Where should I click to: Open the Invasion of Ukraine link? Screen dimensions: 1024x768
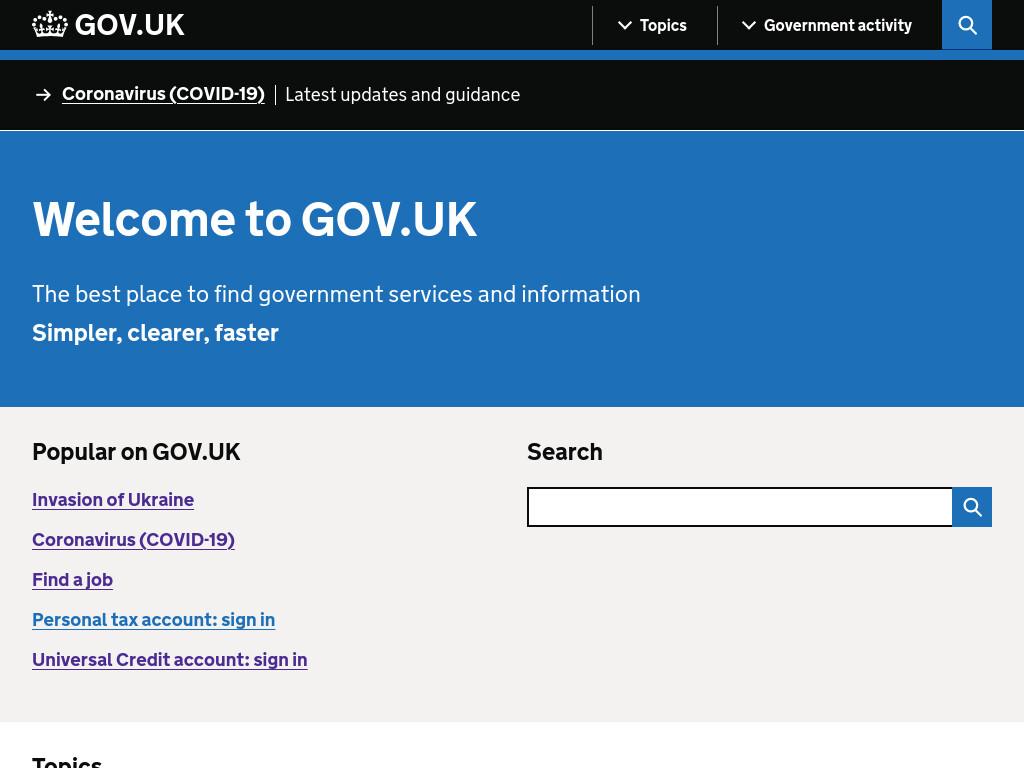(113, 500)
